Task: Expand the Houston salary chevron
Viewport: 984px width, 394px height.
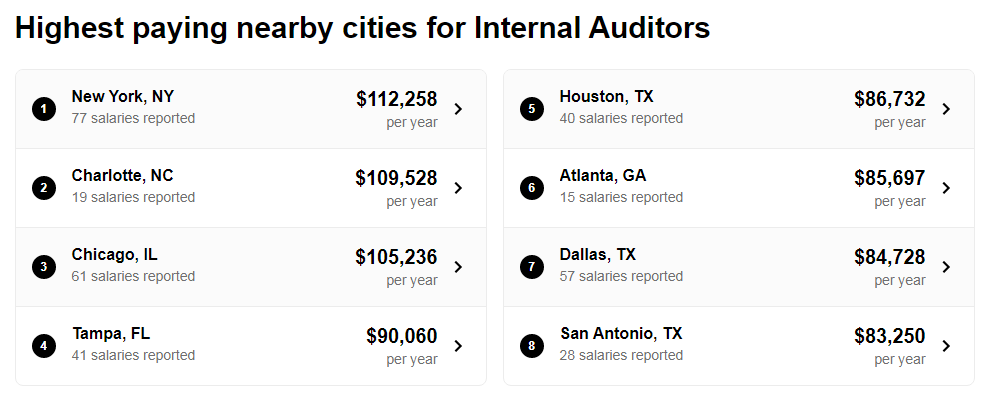Action: point(946,109)
